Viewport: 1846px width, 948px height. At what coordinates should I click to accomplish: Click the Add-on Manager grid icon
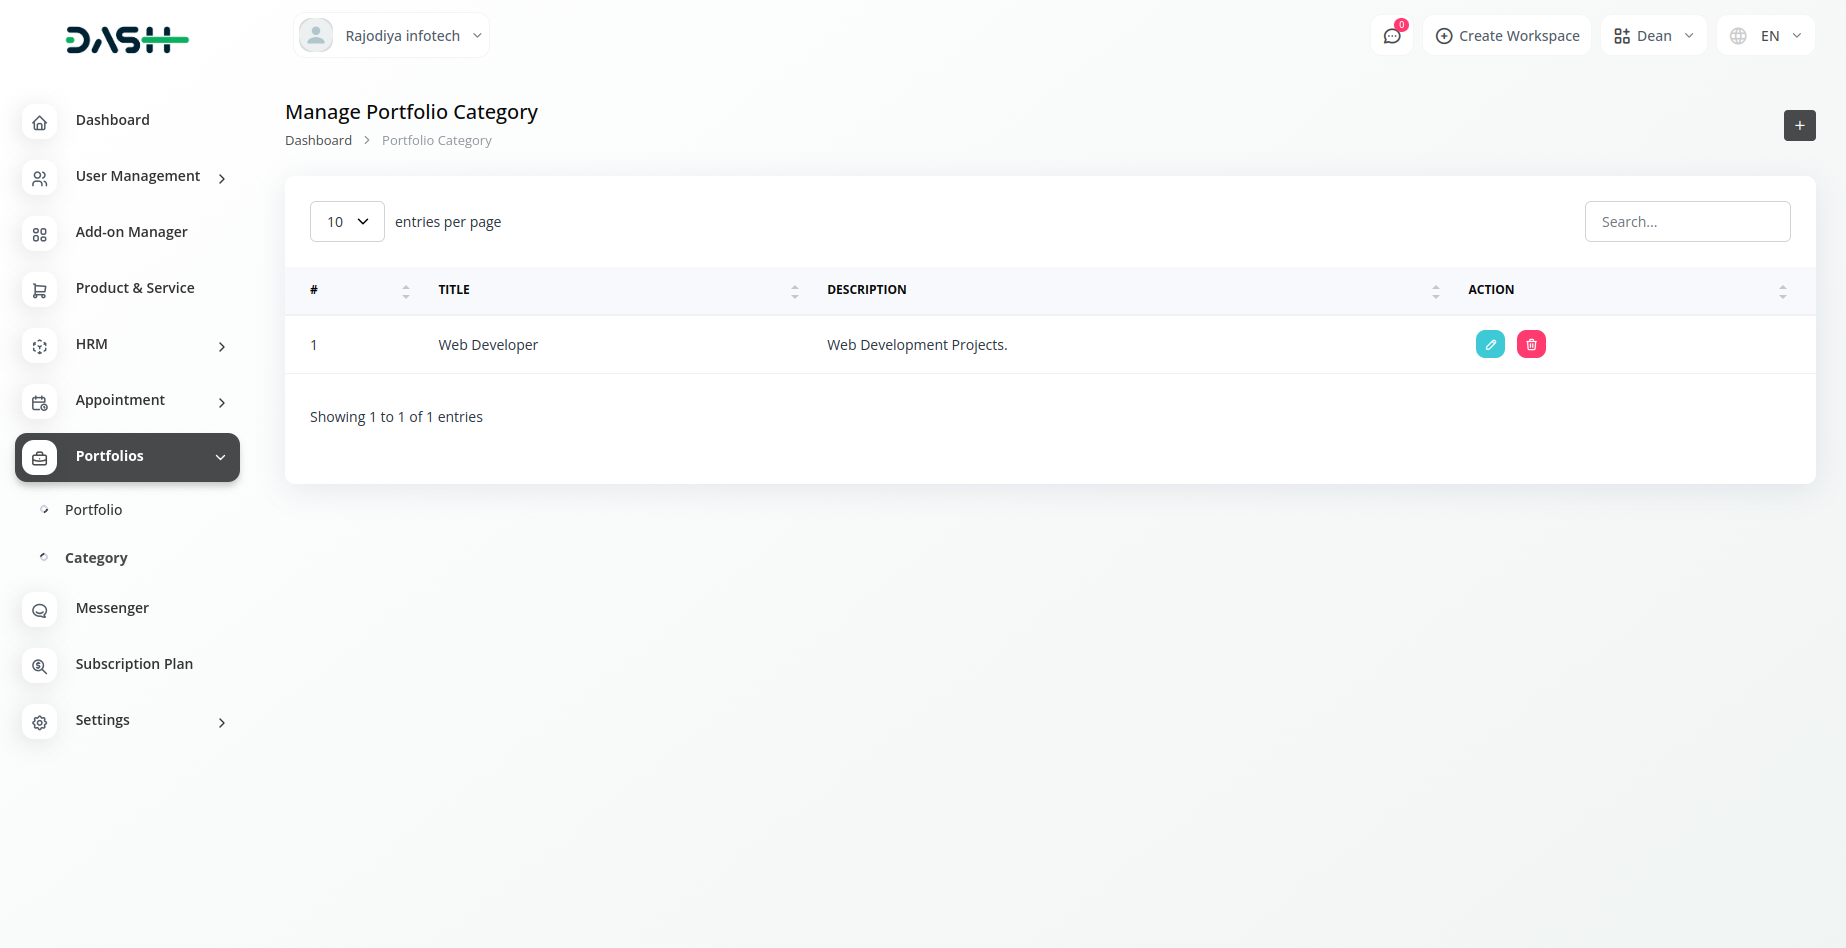40,235
